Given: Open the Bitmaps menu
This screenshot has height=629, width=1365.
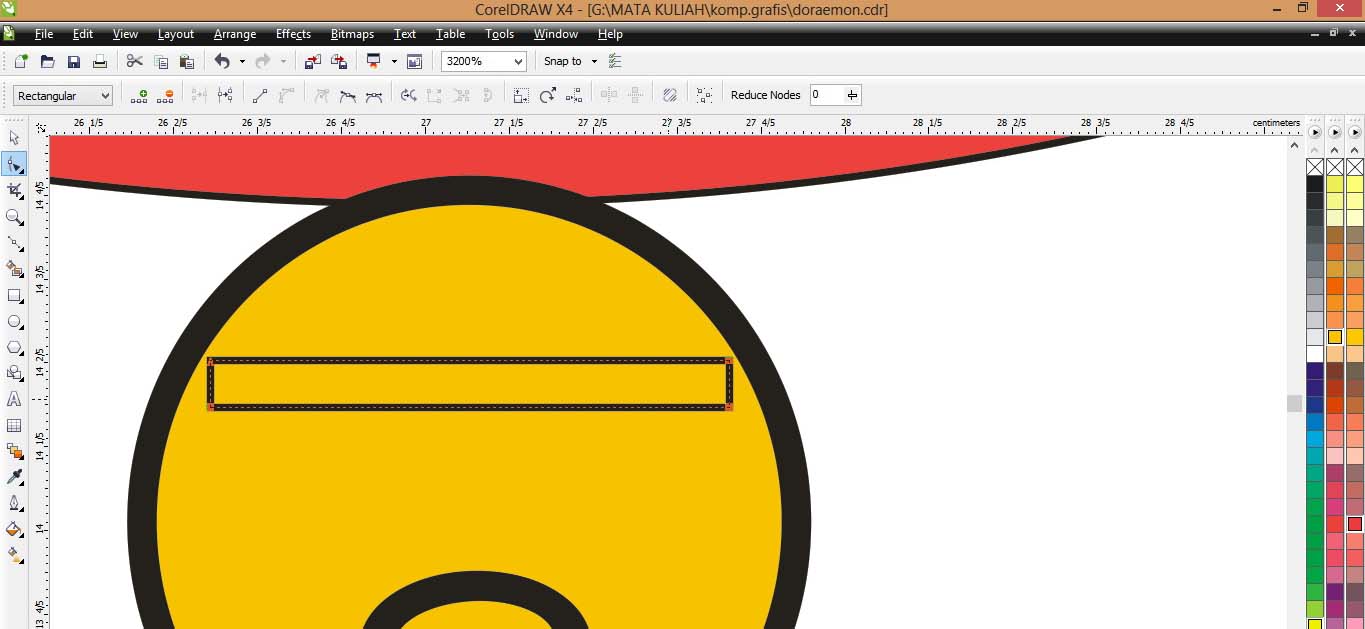Looking at the screenshot, I should click(352, 33).
